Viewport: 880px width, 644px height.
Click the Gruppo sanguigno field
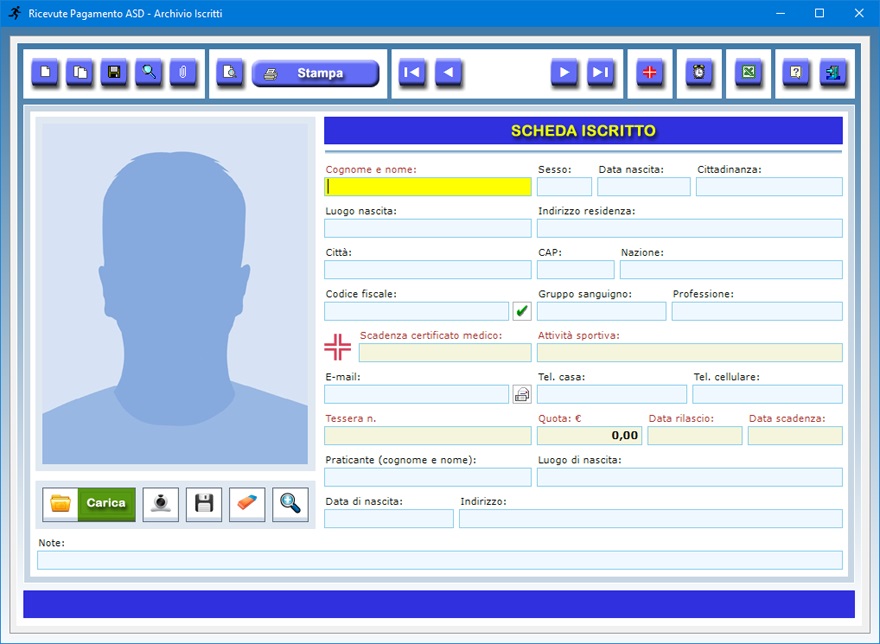(x=602, y=311)
